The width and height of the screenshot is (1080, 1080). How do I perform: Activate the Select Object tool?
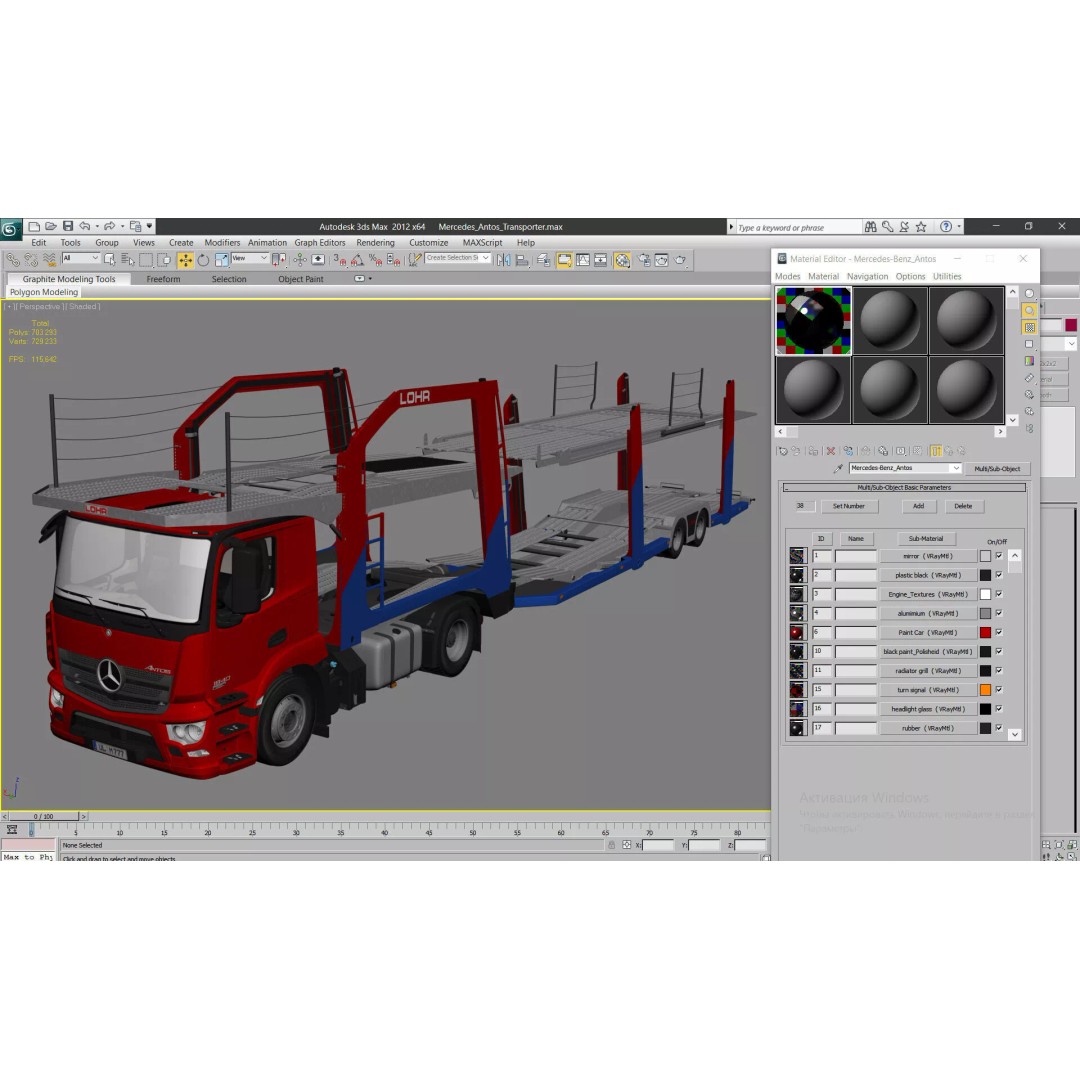tap(110, 260)
